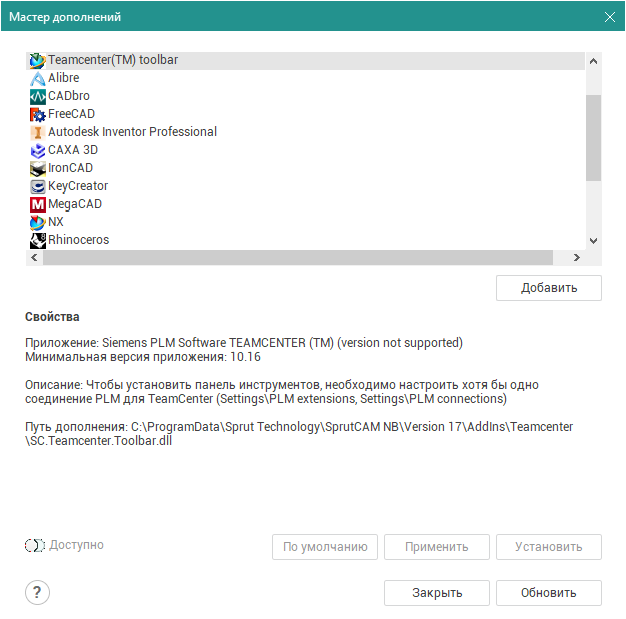Click the CADbro add-in icon

38,97
